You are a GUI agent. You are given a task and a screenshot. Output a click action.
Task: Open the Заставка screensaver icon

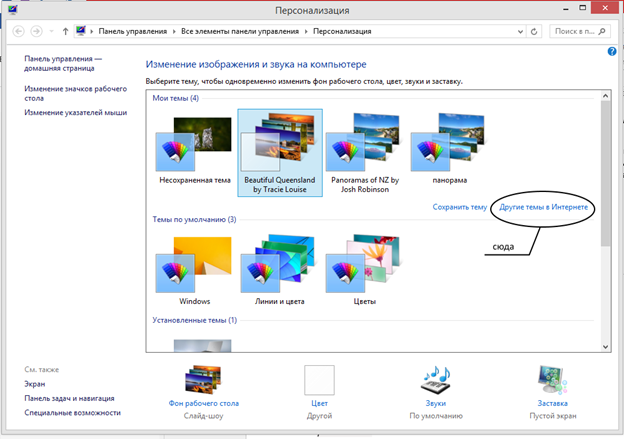(552, 380)
